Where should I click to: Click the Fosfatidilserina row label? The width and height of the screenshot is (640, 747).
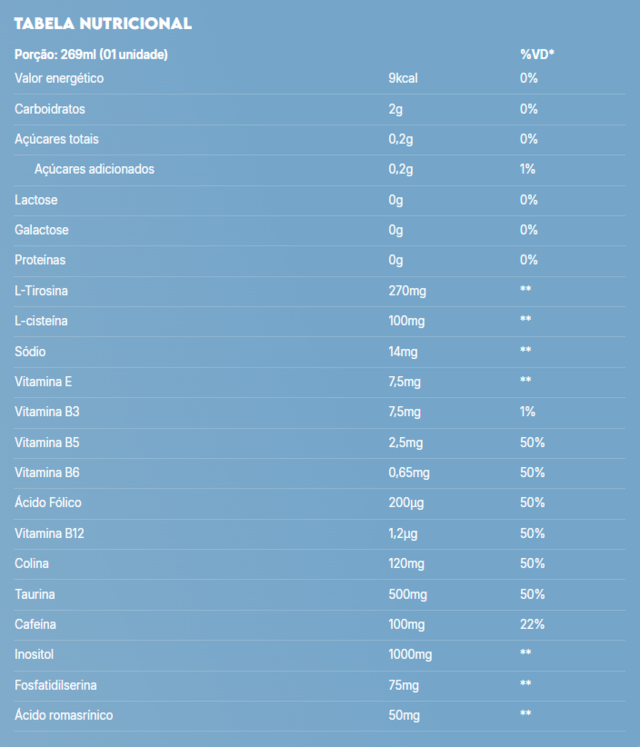55,686
